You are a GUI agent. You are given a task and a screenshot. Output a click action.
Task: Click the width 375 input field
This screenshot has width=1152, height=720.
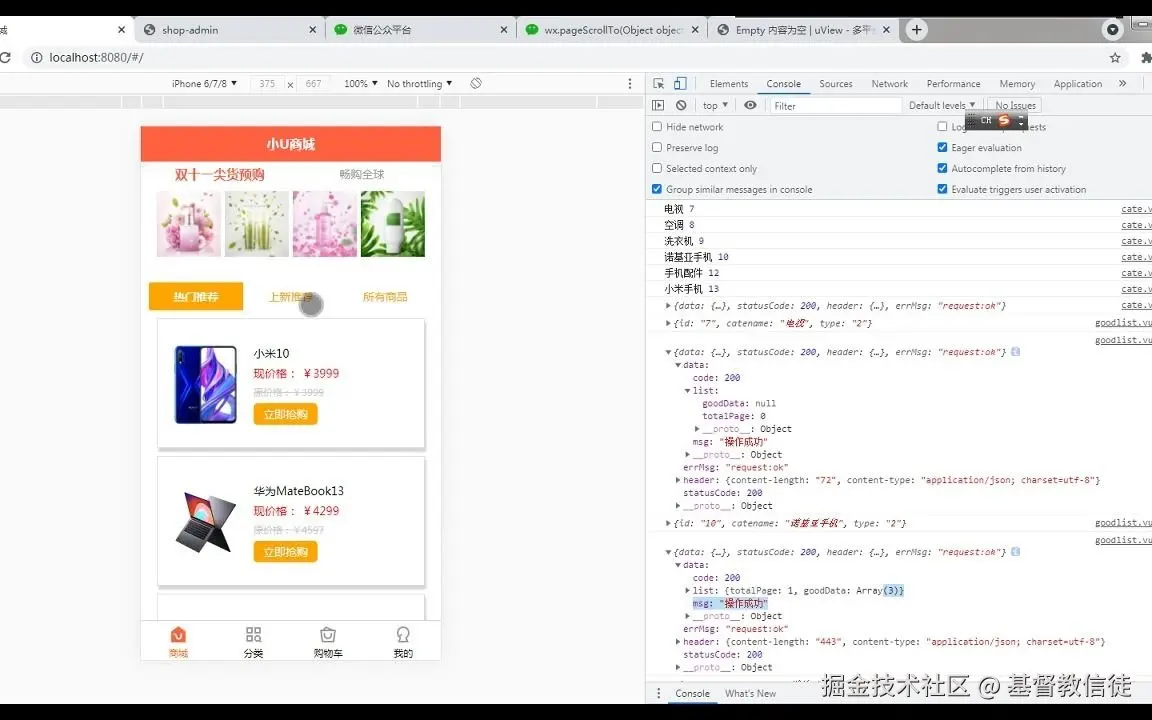tap(267, 84)
